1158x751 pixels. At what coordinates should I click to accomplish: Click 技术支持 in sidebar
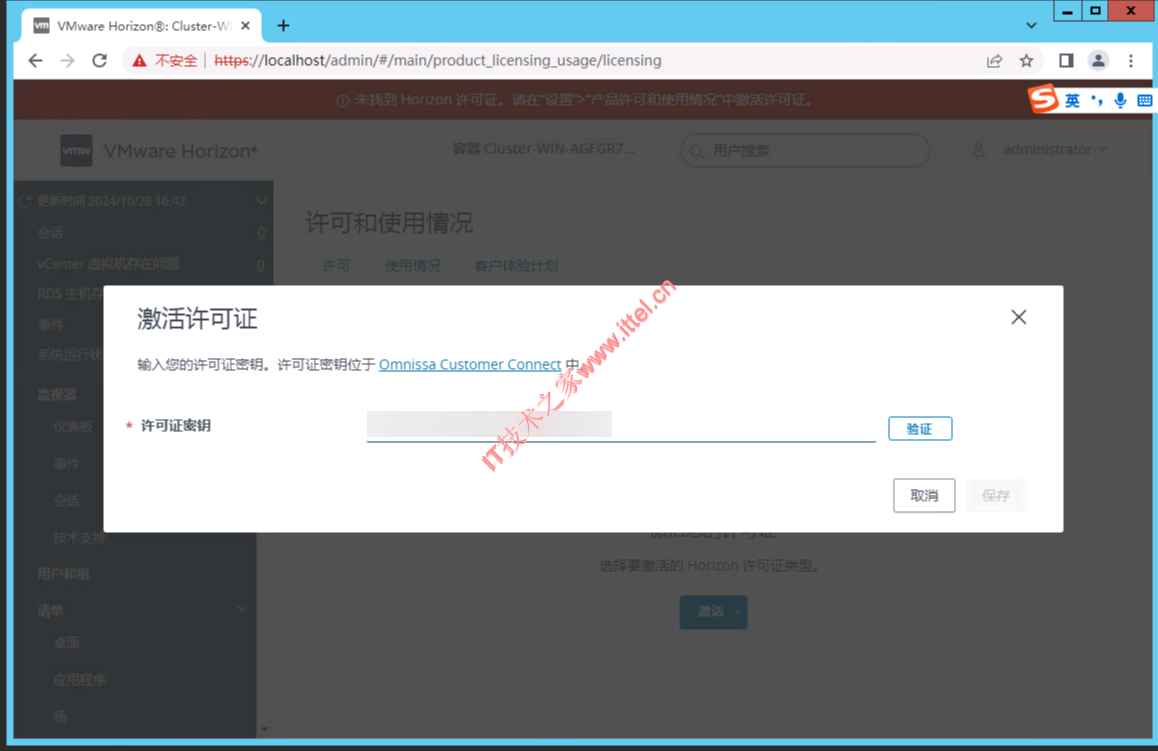(79, 538)
